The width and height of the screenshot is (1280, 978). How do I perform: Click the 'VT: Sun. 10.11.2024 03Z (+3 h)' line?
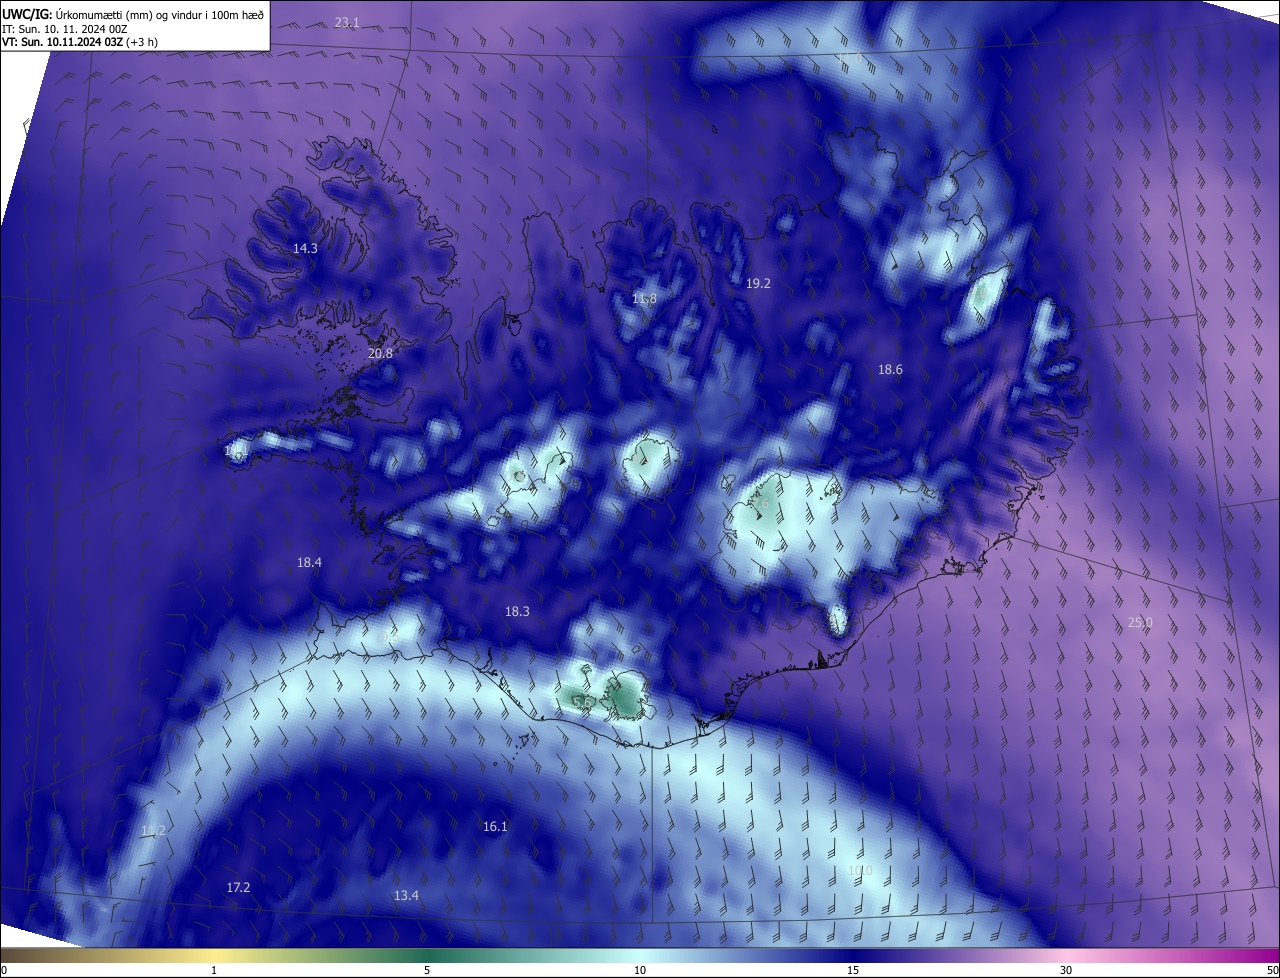[80, 42]
